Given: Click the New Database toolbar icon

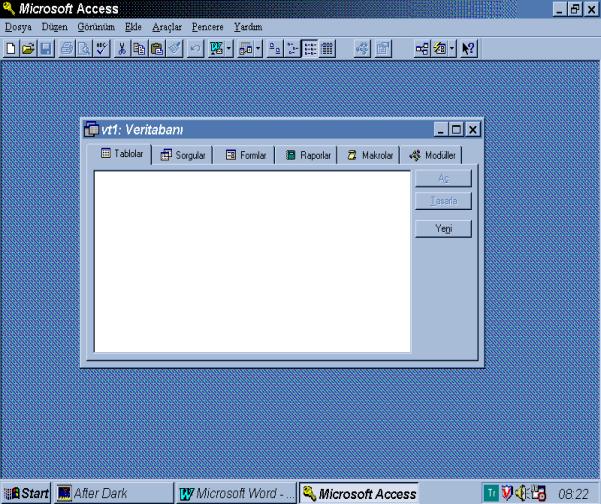Looking at the screenshot, I should [11, 47].
